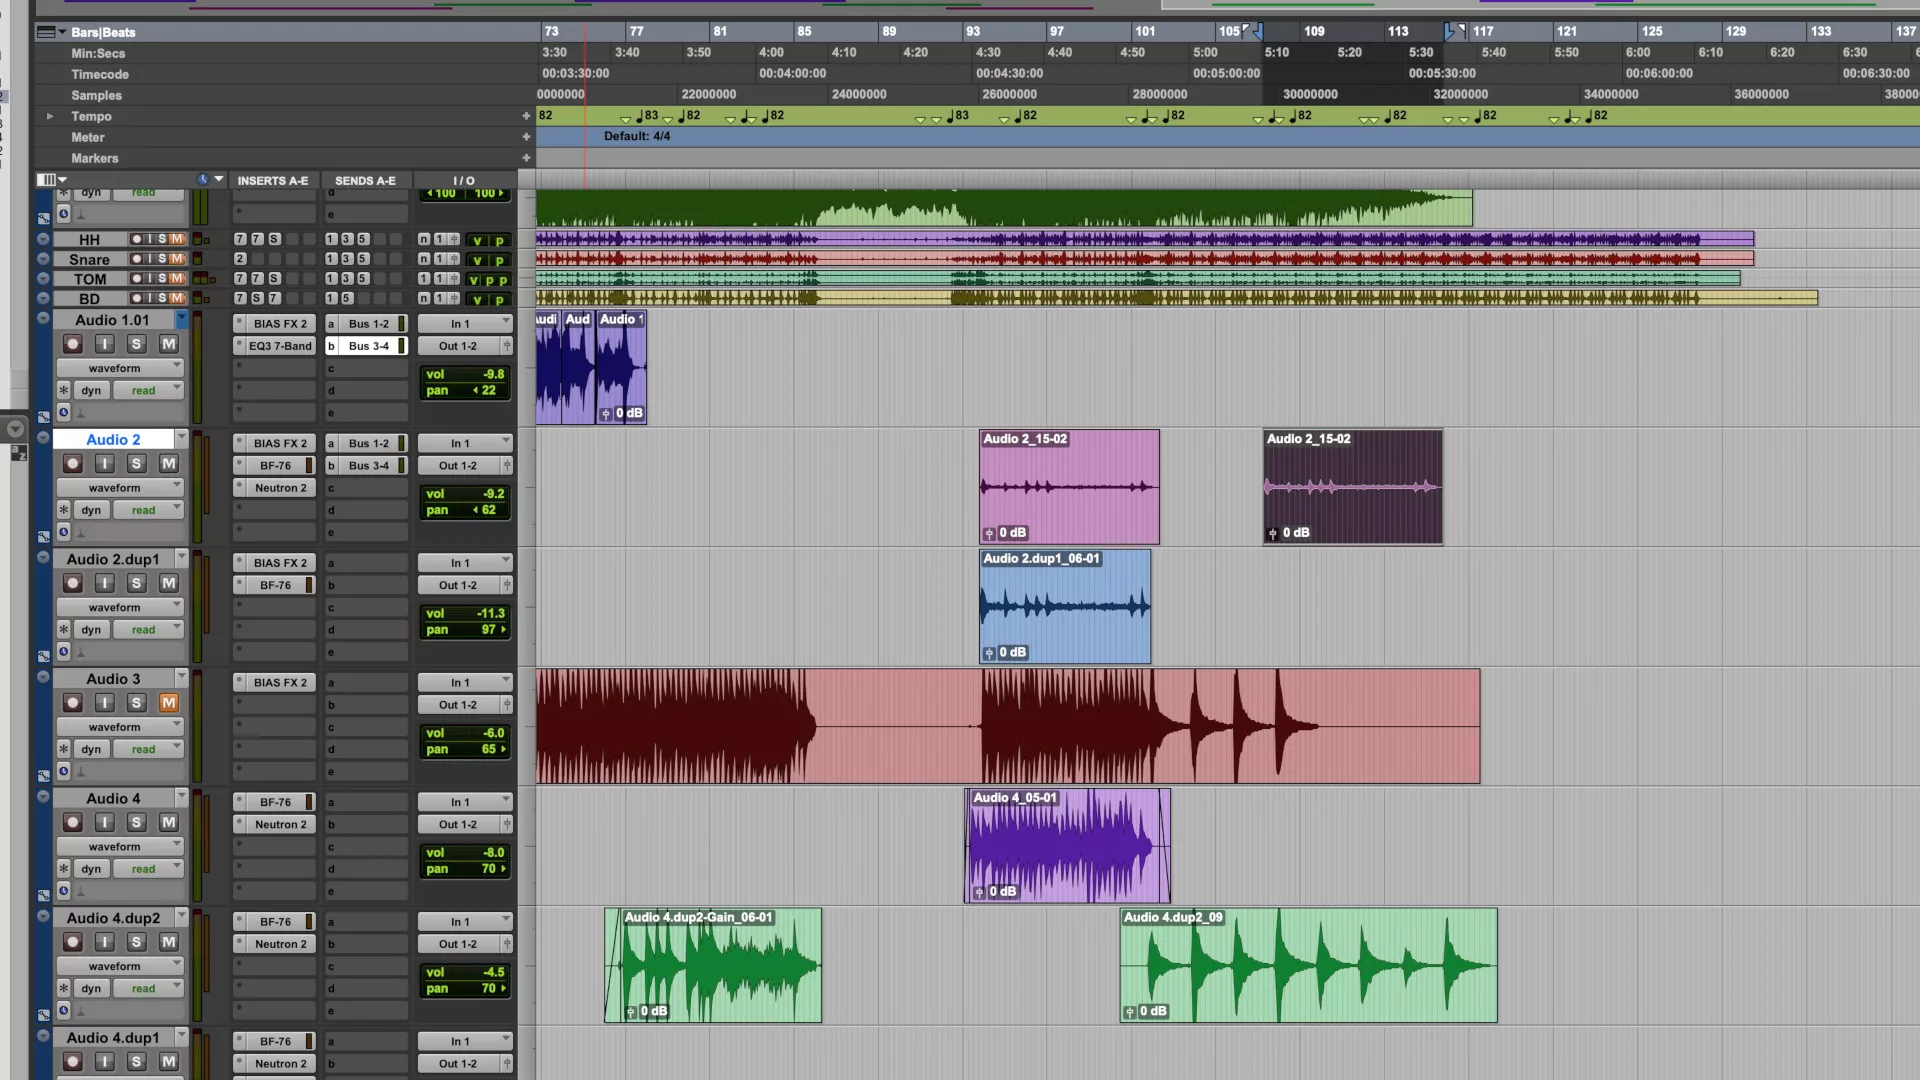
Task: Click the elastic audio clock icon on Audio 4
Action: pyautogui.click(x=64, y=891)
